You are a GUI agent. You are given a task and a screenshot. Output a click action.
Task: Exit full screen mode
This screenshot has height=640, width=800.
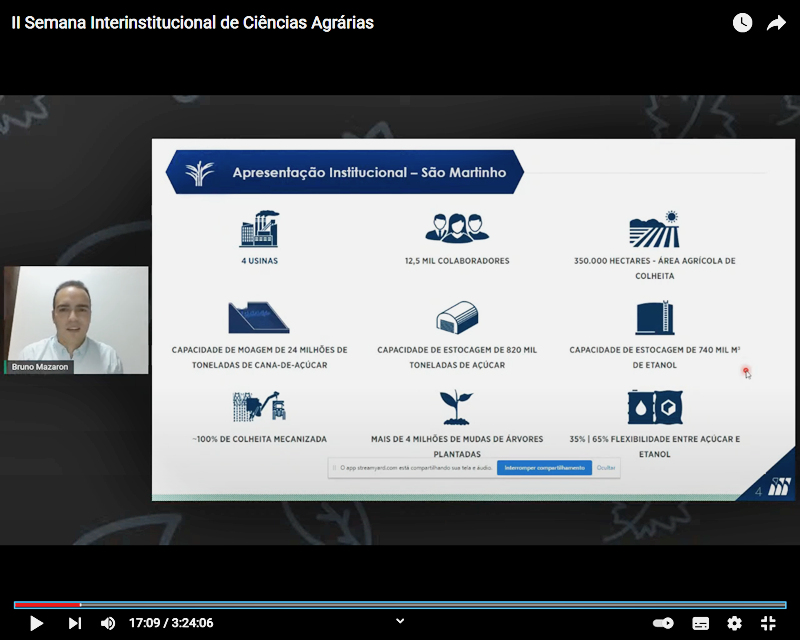[x=768, y=623]
